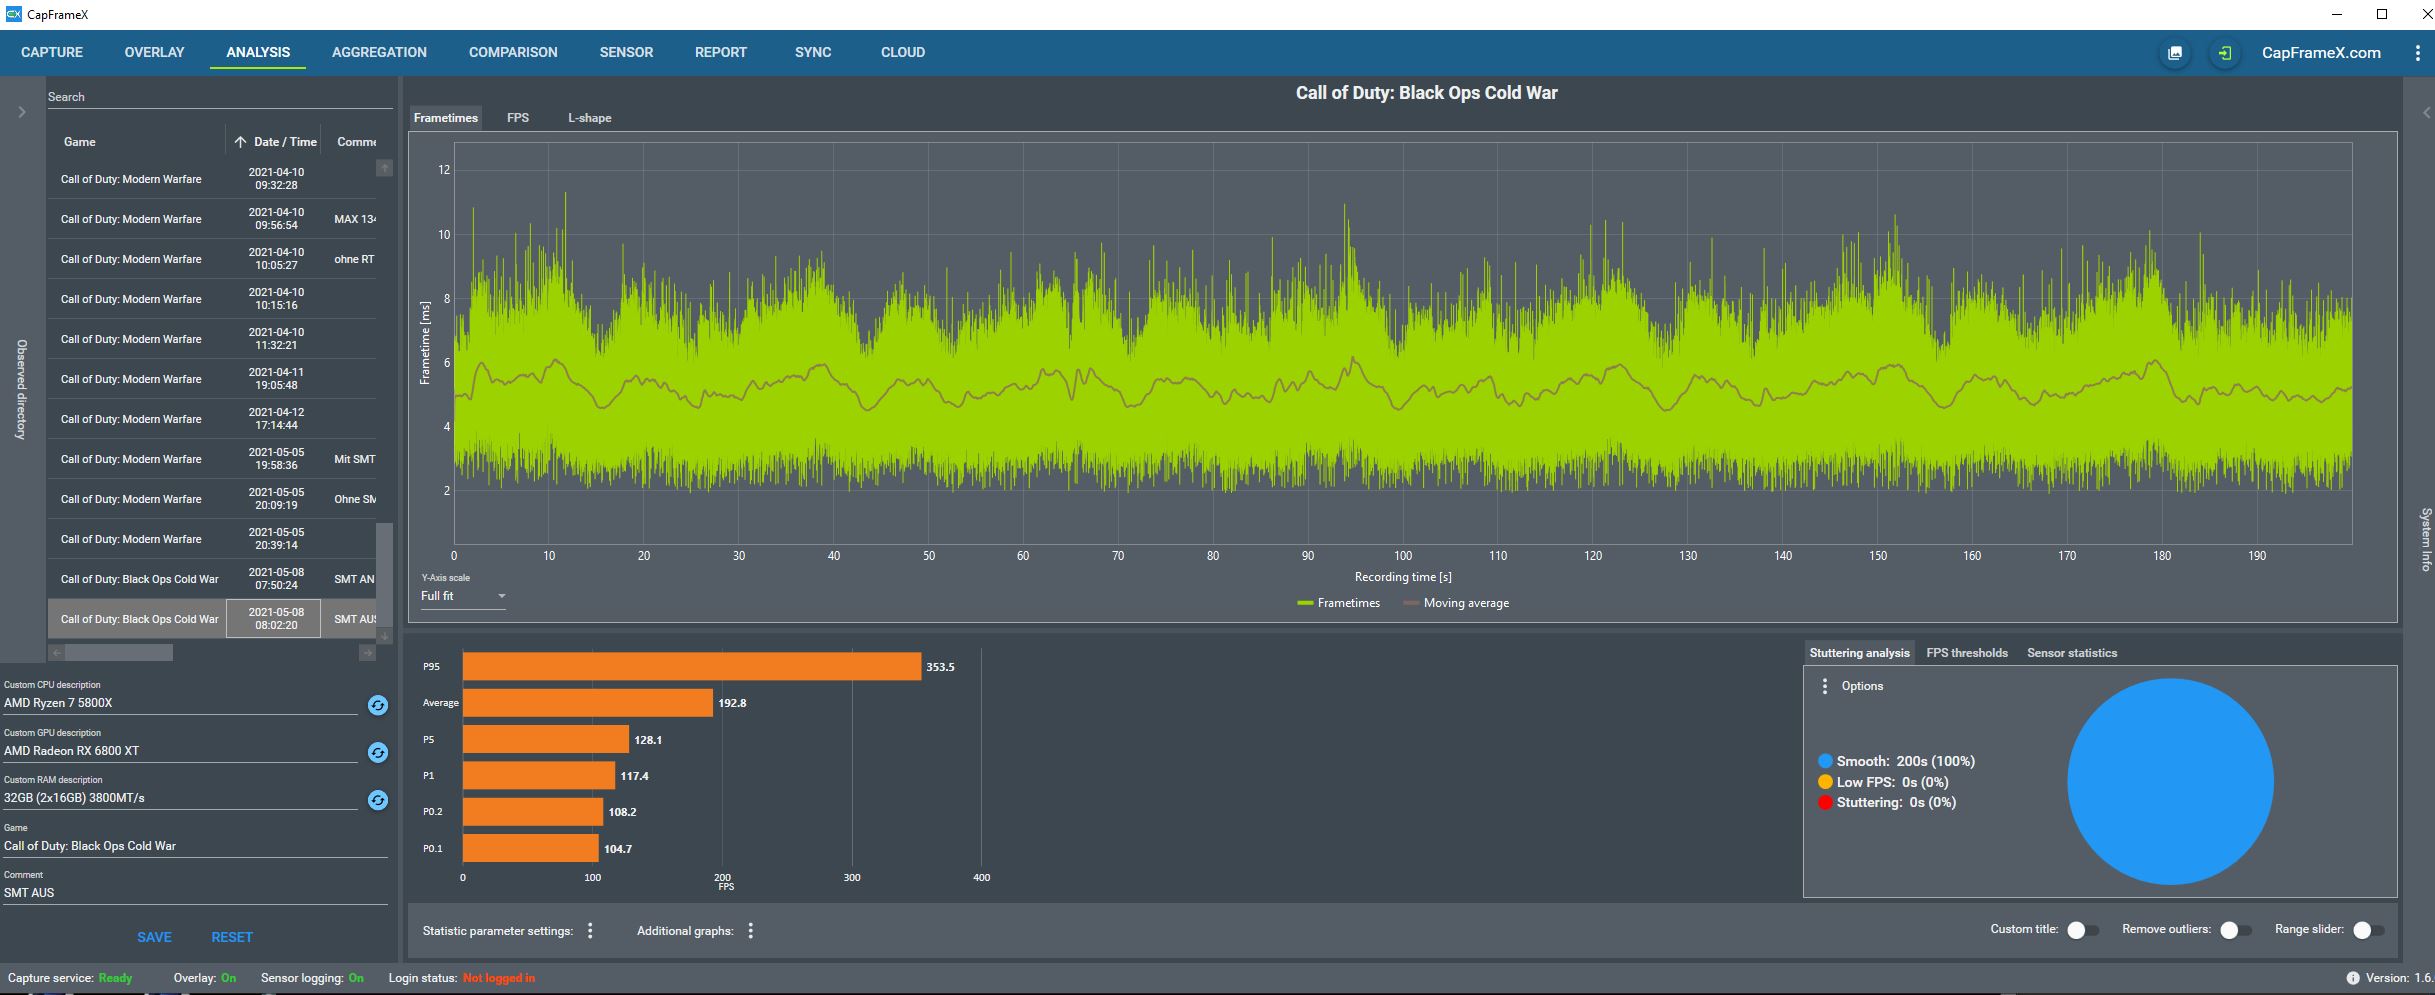2435x995 pixels.
Task: Refresh the custom RAM description
Action: (x=377, y=800)
